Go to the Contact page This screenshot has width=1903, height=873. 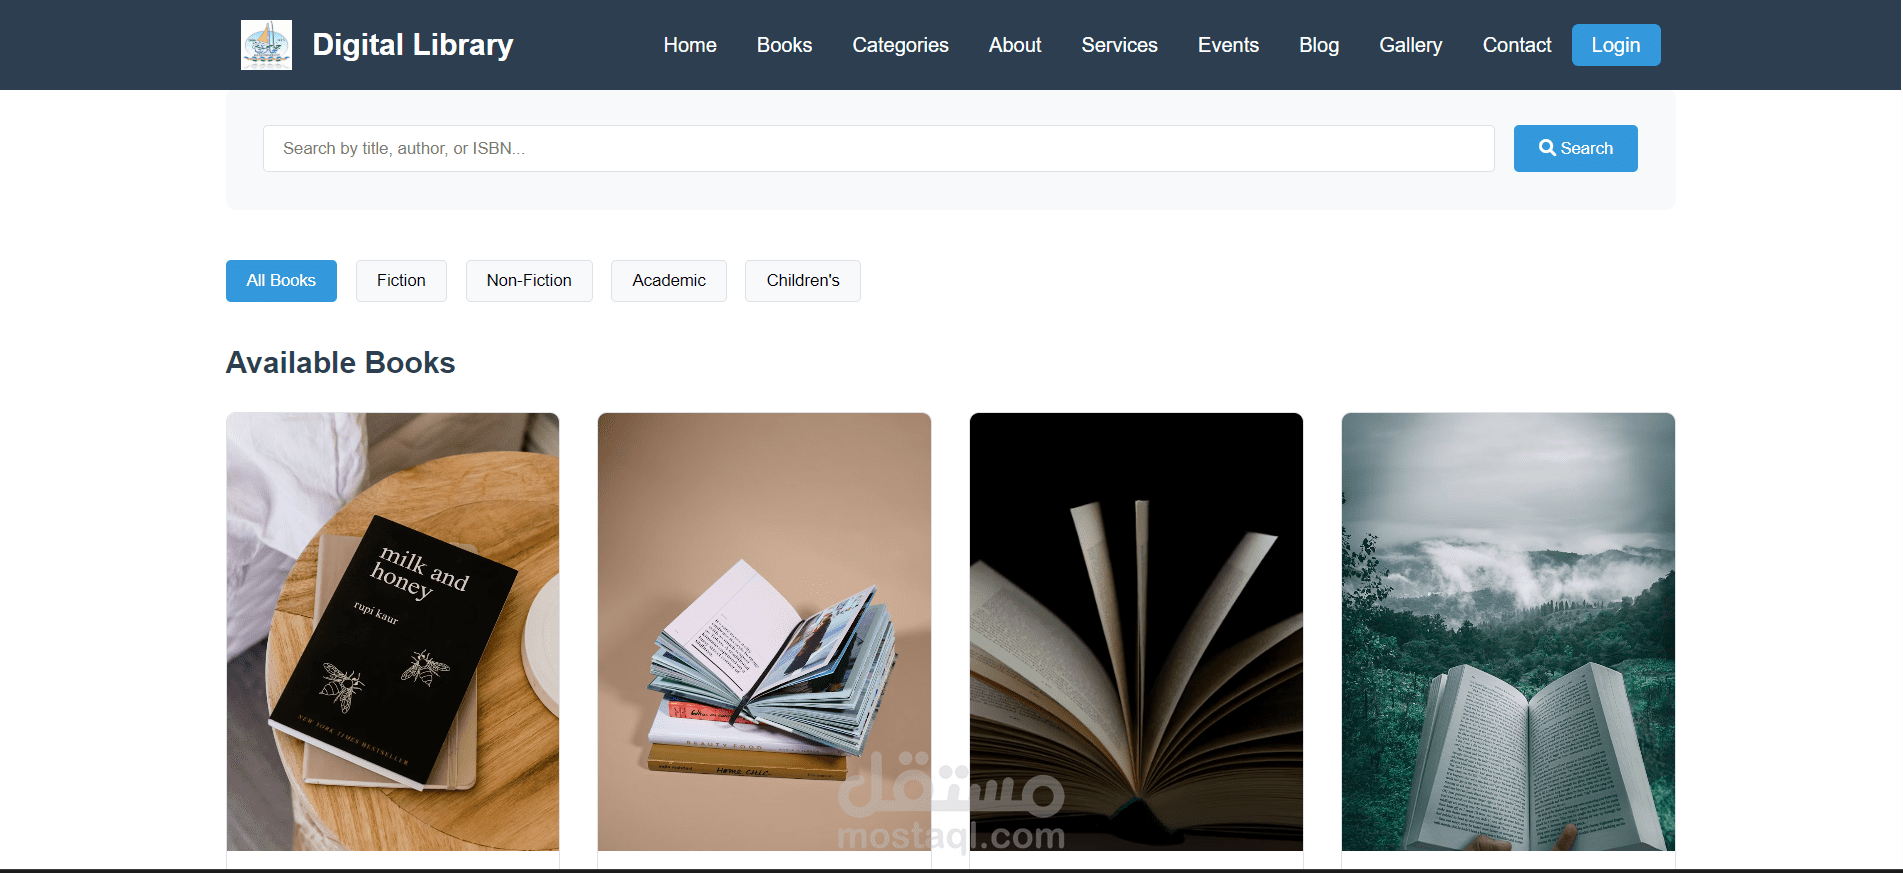tap(1517, 45)
